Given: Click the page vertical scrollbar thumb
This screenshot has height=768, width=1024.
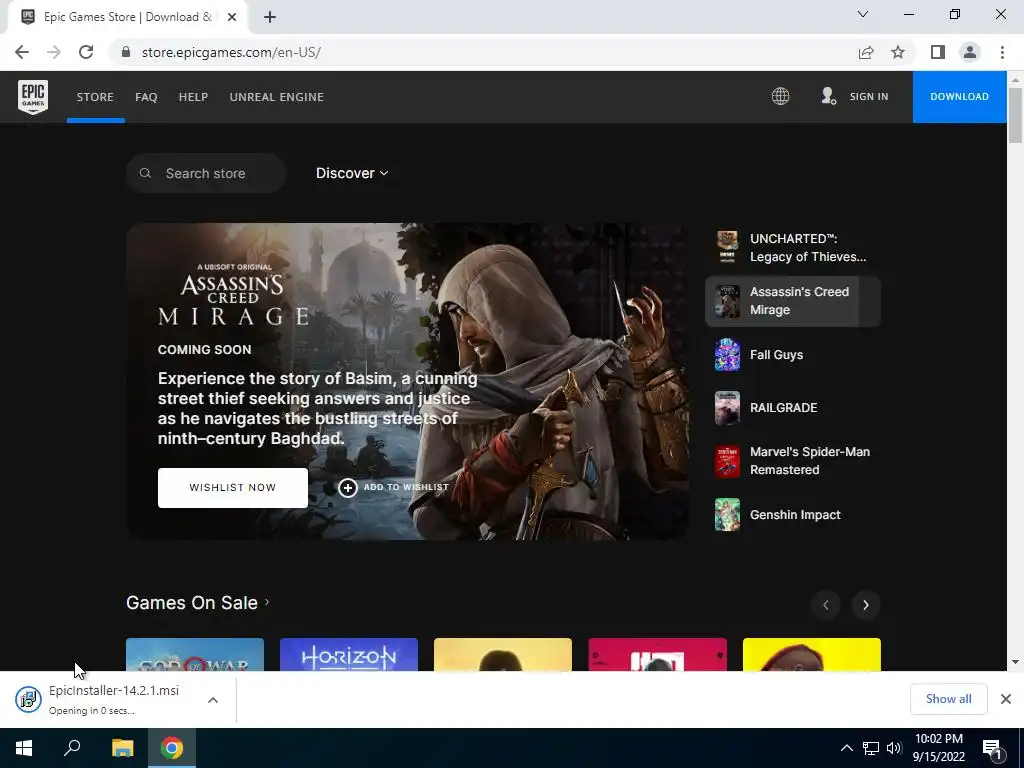Looking at the screenshot, I should point(1015,115).
